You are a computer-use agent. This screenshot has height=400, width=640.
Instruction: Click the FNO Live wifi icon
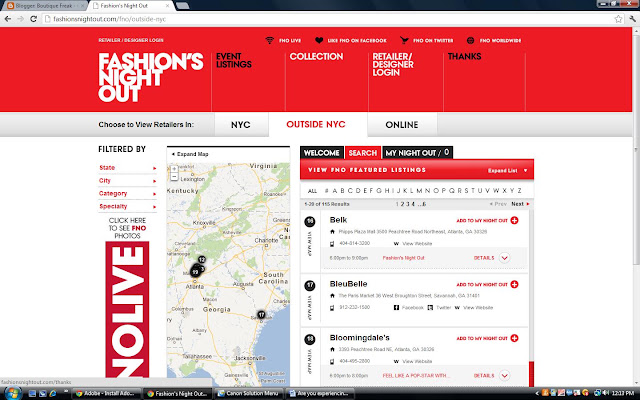pos(269,40)
